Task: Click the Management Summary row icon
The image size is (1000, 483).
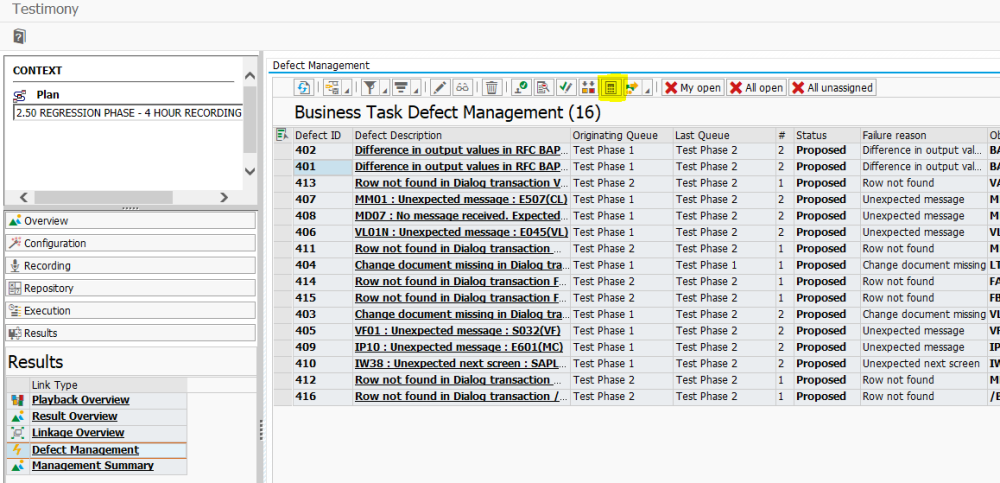Action: coord(17,465)
